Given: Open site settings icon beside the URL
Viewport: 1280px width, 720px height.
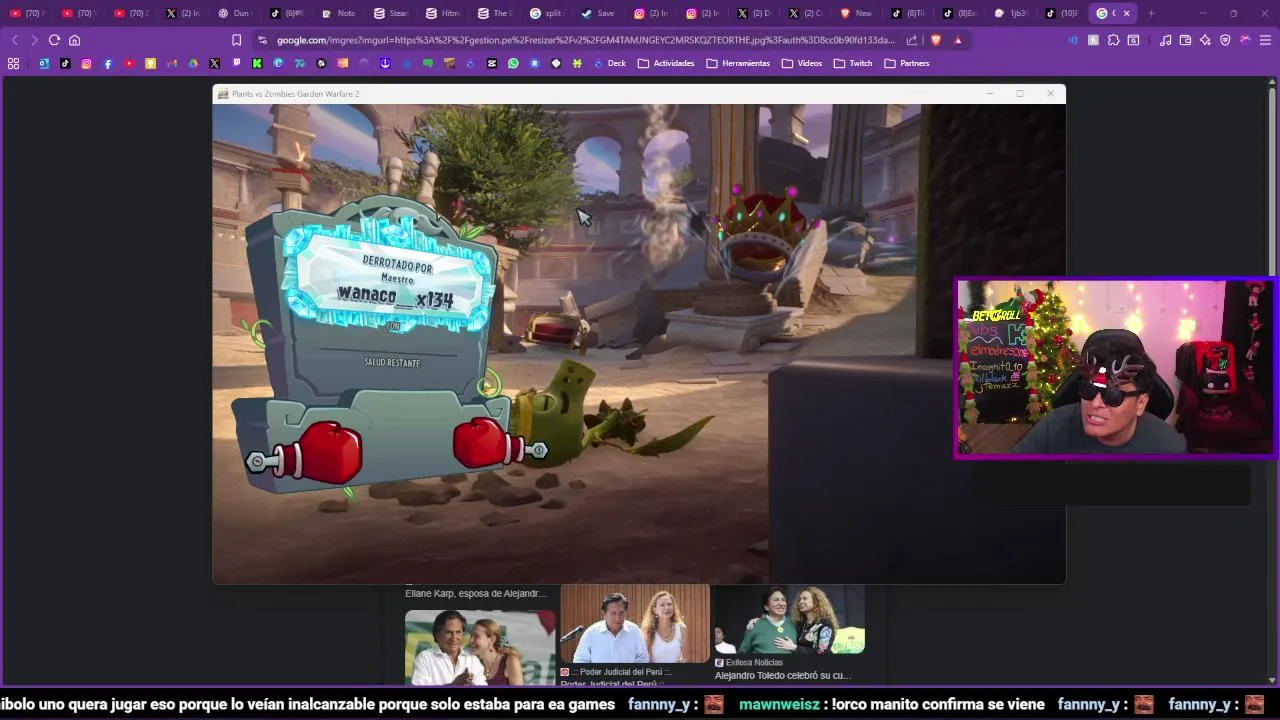Looking at the screenshot, I should (262, 40).
